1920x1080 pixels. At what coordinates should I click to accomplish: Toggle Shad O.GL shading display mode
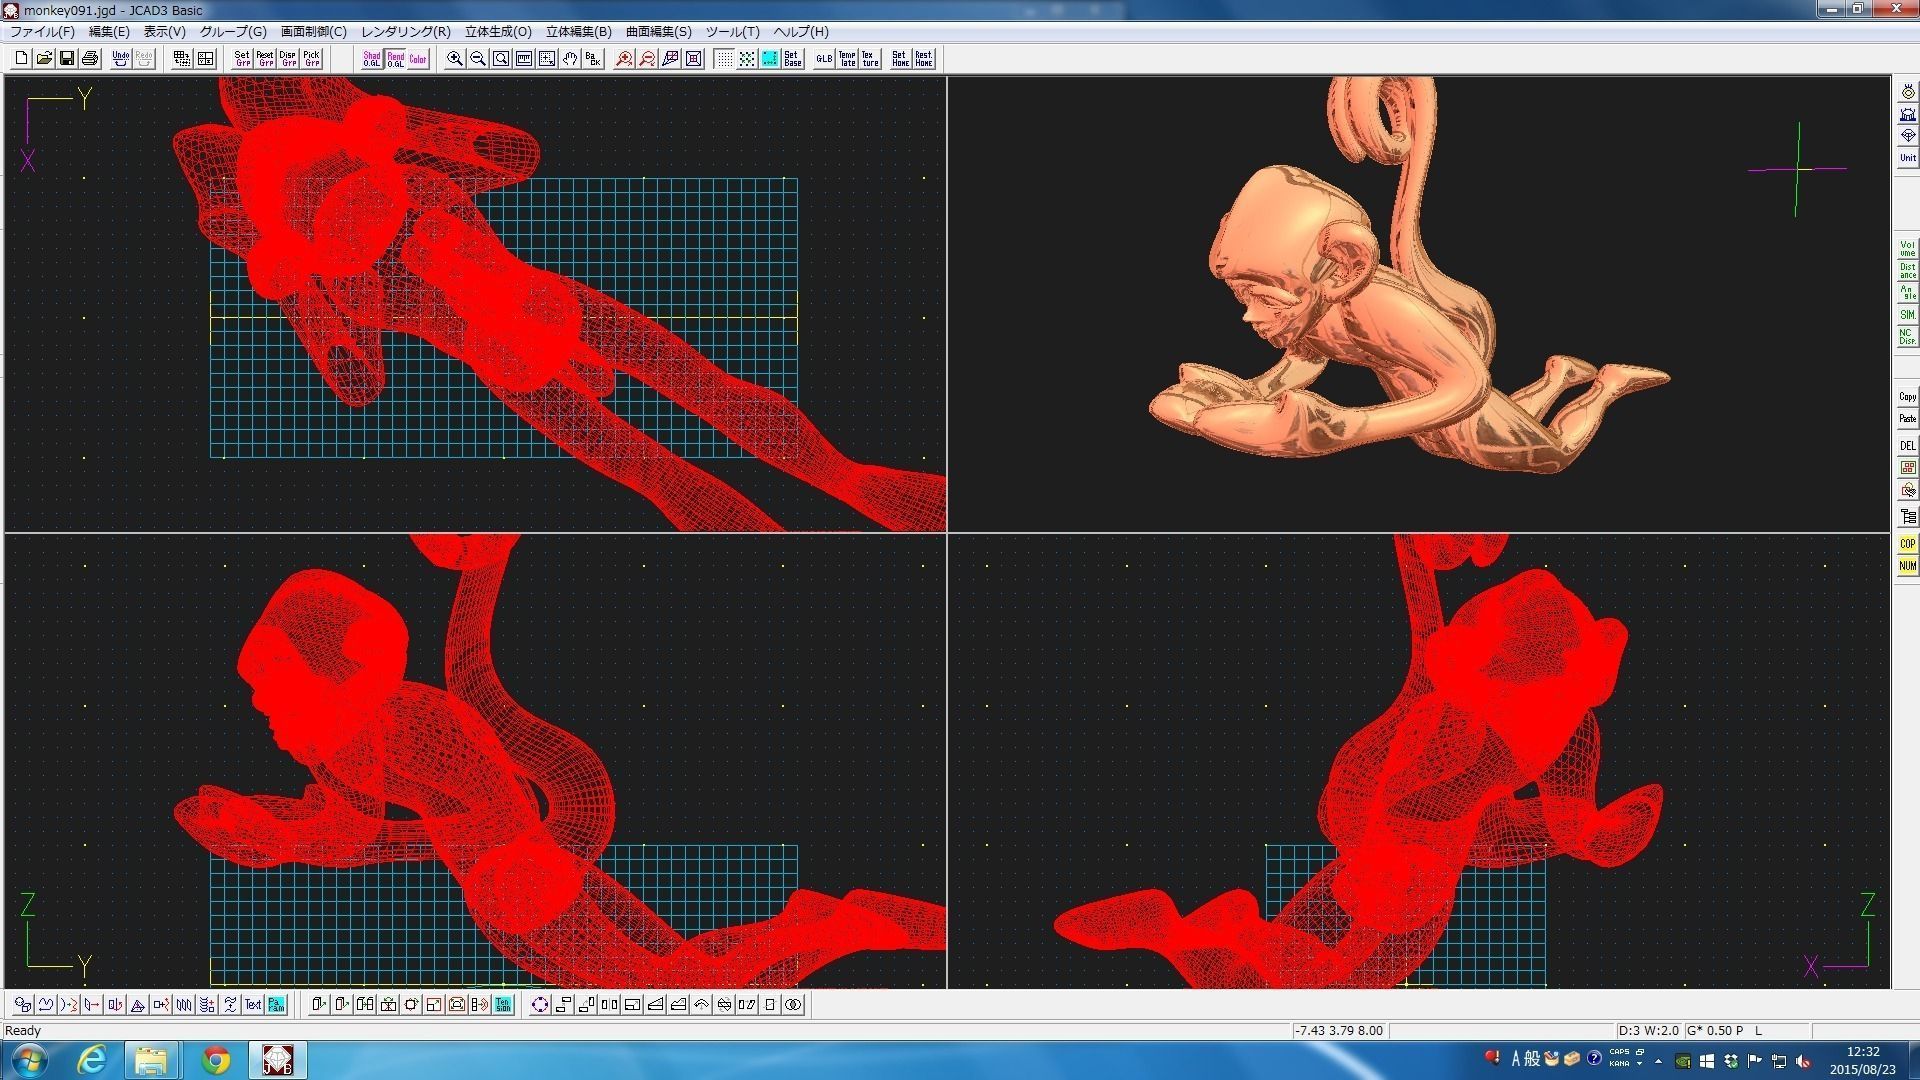[x=372, y=59]
